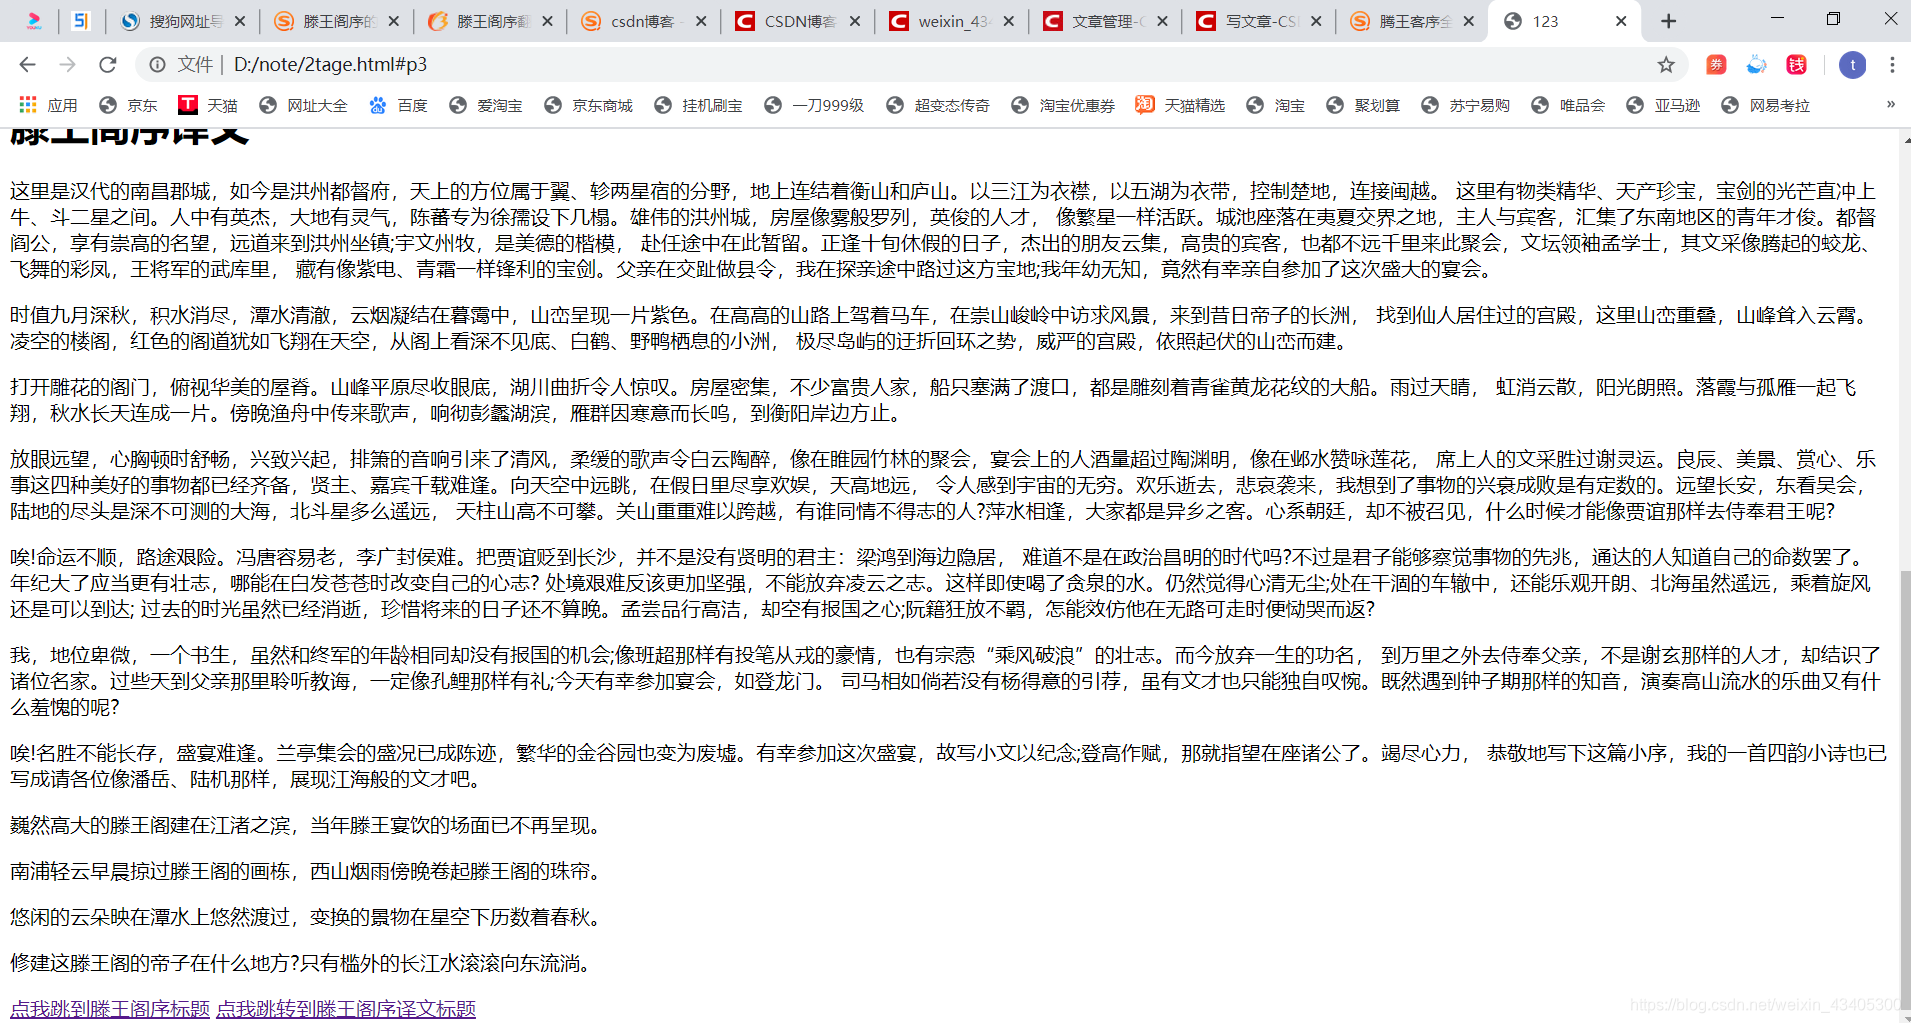The height and width of the screenshot is (1023, 1911).
Task: Bookmark this page with the star icon
Action: (1666, 64)
